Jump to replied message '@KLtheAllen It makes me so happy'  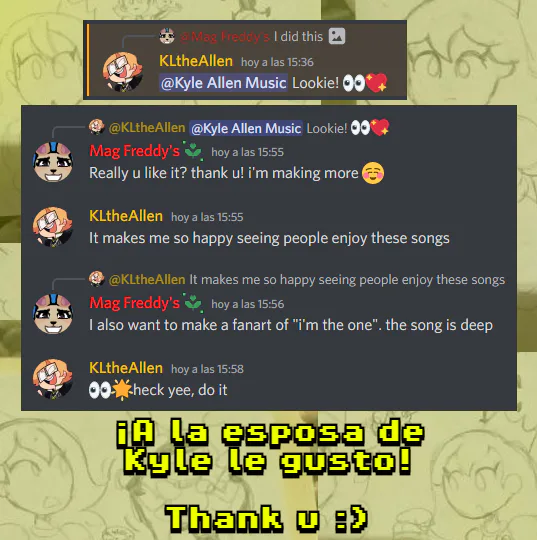coord(307,280)
